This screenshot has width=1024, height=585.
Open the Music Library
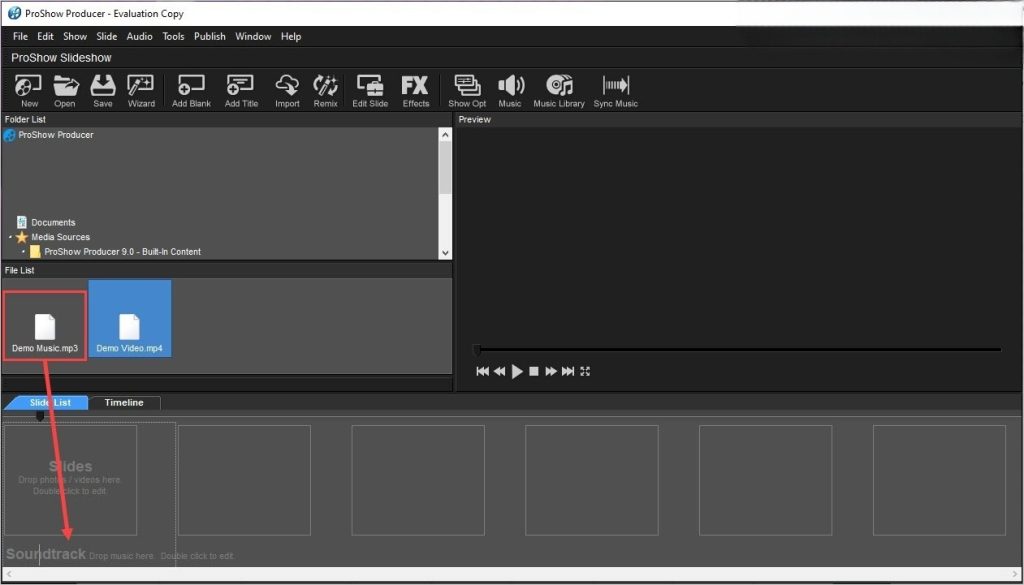(x=558, y=89)
